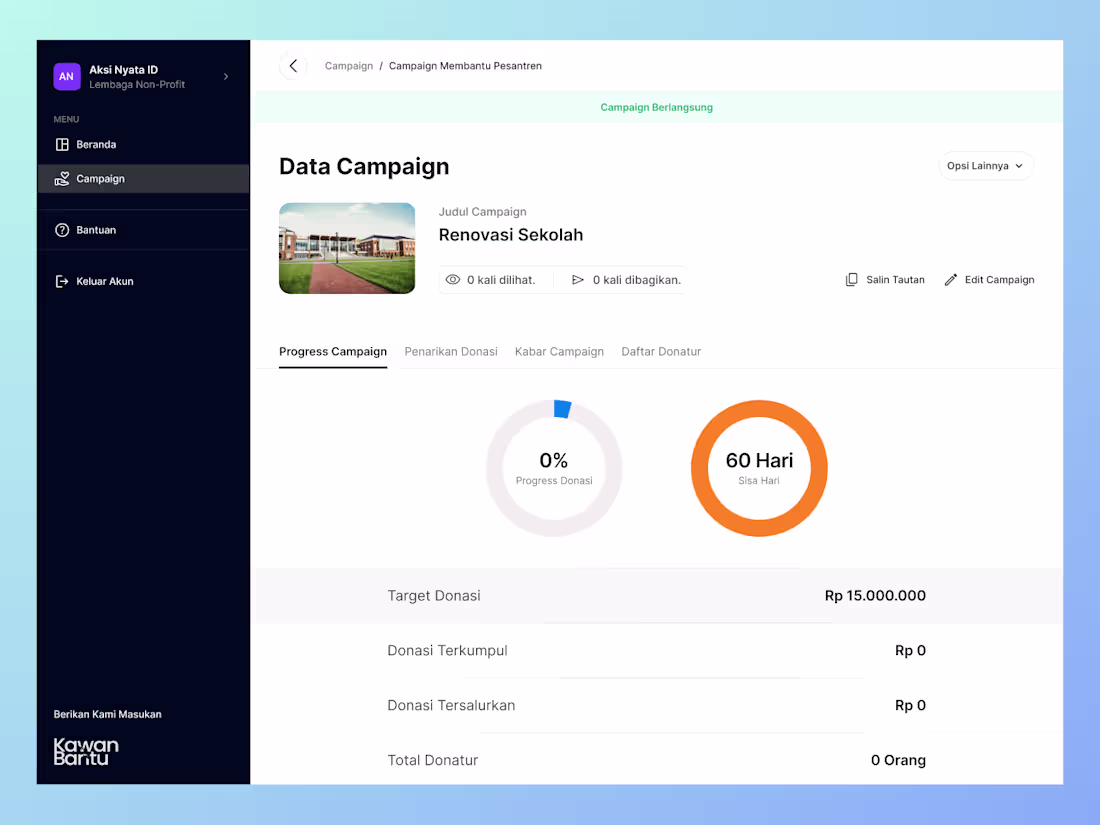Click the Renovasi Sekolah campaign thumbnail

347,248
